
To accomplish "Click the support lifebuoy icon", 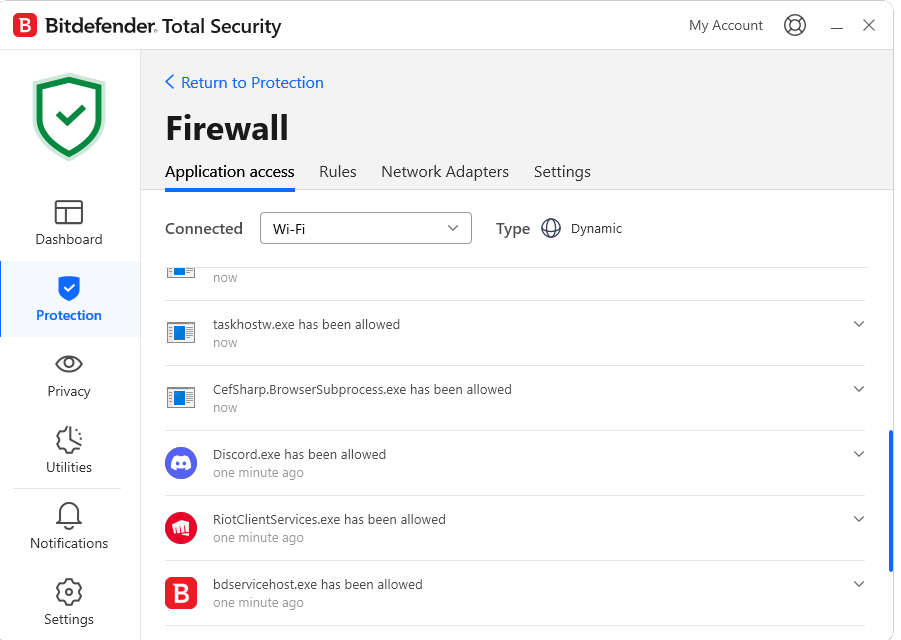I will tap(795, 25).
